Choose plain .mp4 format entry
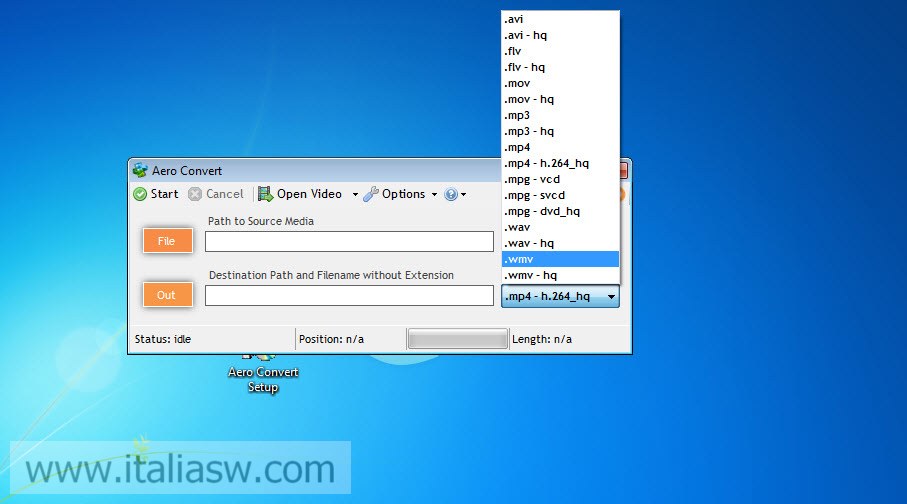This screenshot has width=907, height=504. [x=560, y=147]
